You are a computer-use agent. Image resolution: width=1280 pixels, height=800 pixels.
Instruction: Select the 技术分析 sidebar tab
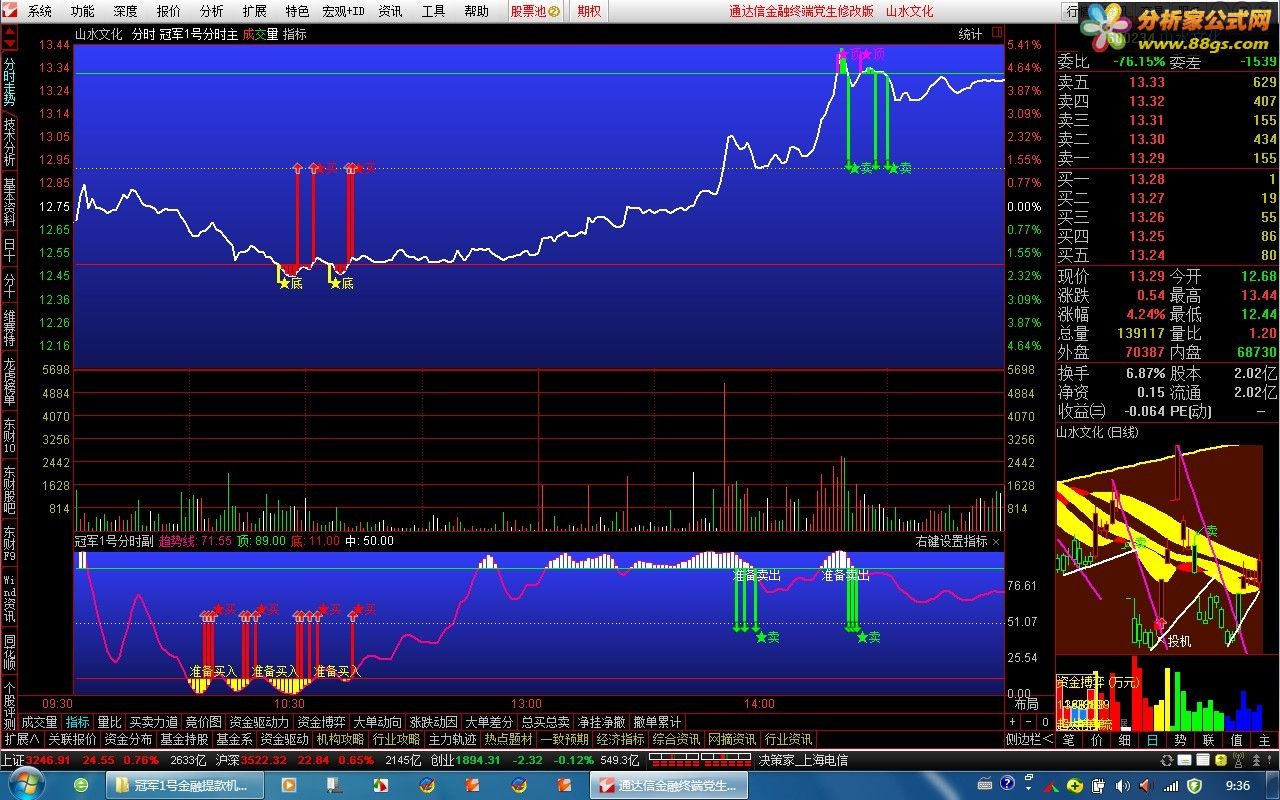(x=9, y=141)
